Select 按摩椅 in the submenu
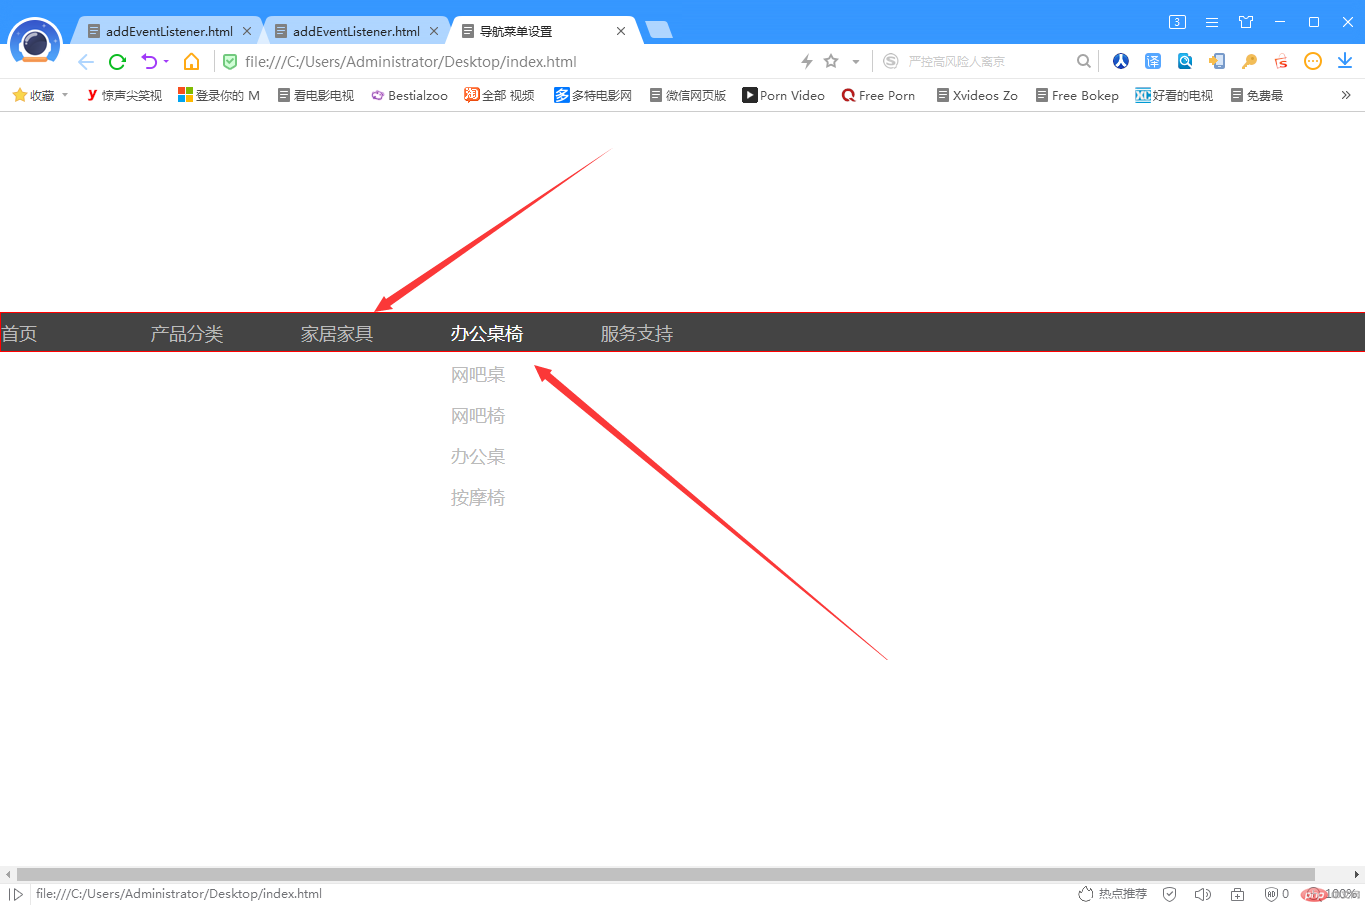 478,498
